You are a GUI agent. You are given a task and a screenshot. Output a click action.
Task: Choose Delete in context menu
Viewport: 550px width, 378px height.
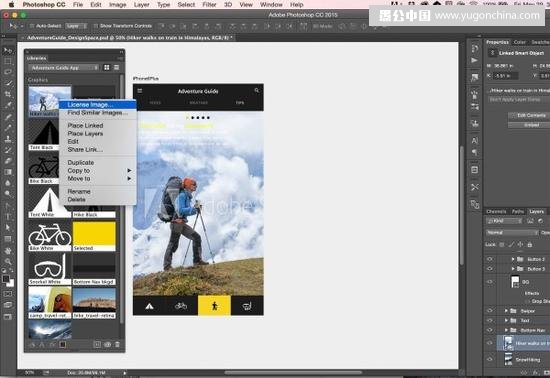click(98, 200)
